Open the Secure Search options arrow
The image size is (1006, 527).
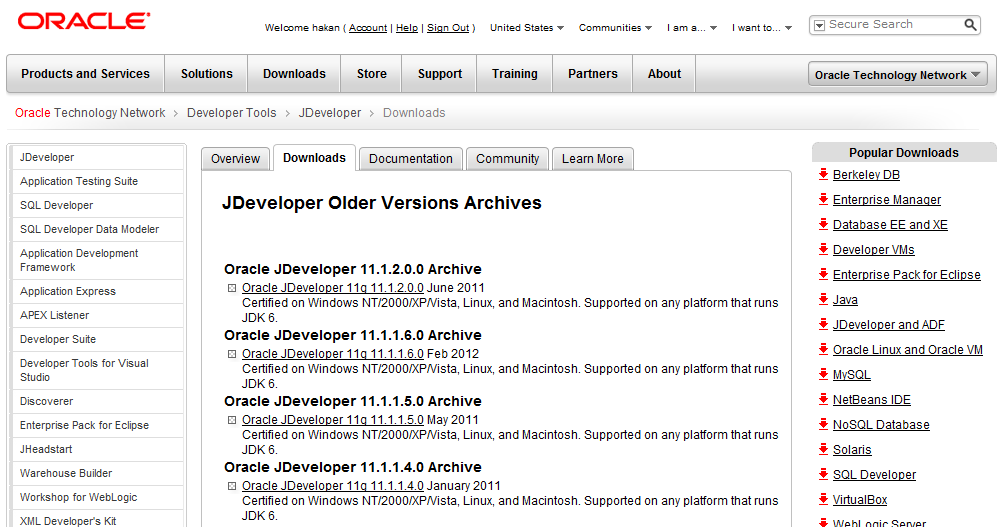point(819,26)
